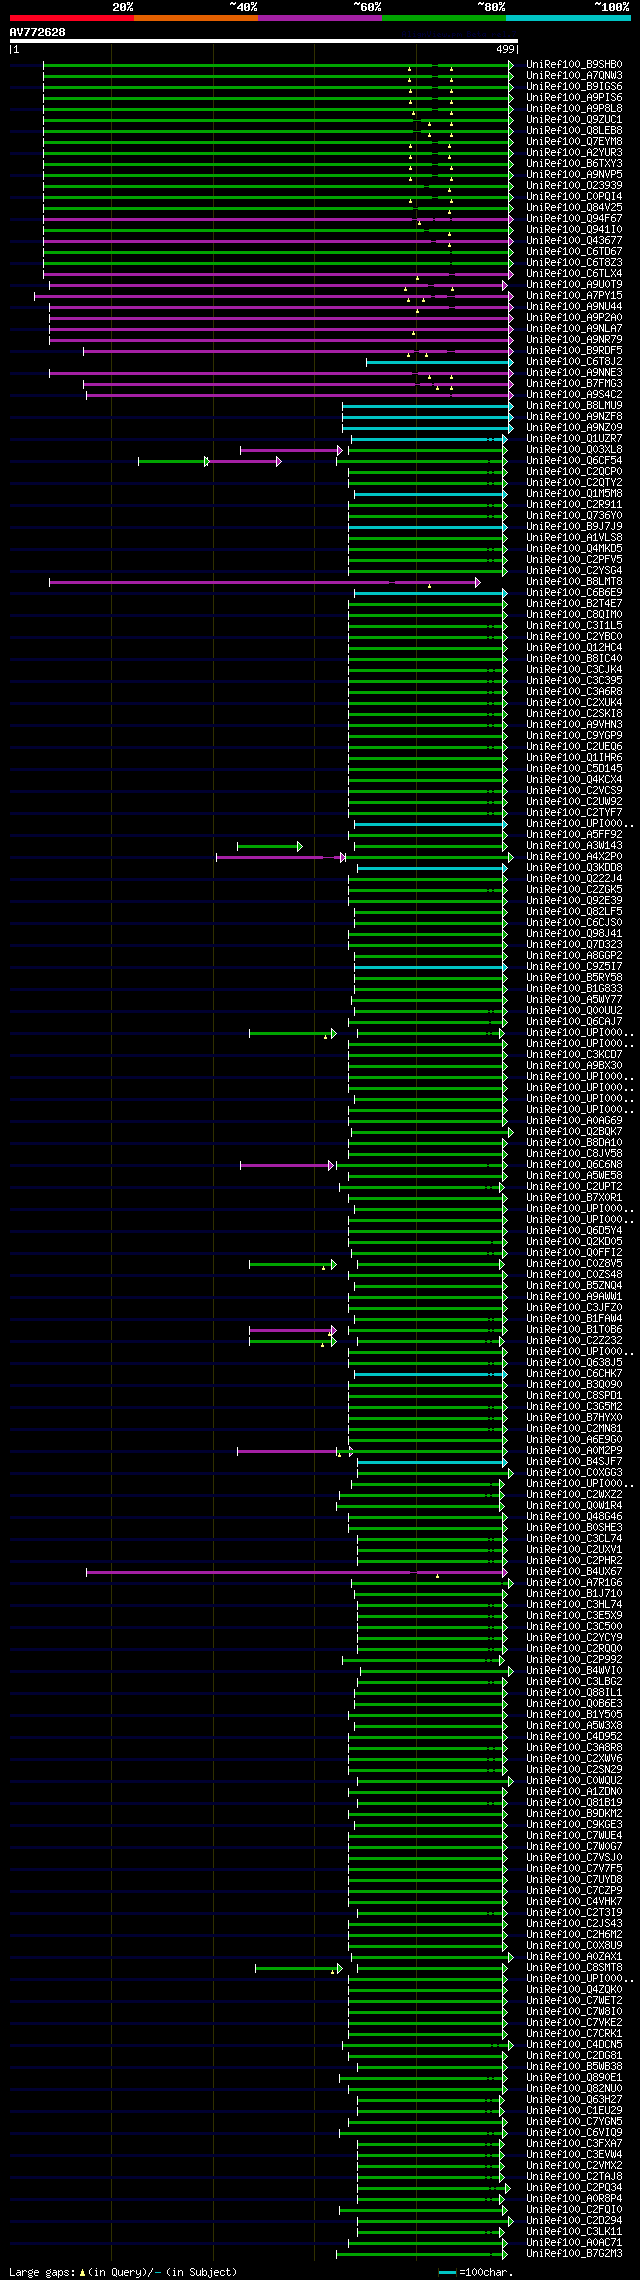Select hit label UniRef100_C0PQI4
Viewport: 640px width, 2280px height.
click(574, 197)
